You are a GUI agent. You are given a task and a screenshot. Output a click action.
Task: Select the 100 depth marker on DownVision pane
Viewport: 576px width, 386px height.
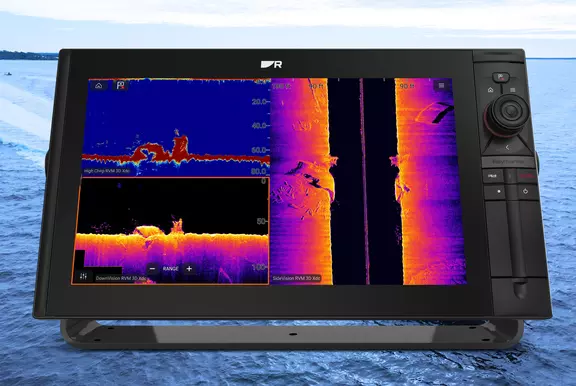(259, 267)
